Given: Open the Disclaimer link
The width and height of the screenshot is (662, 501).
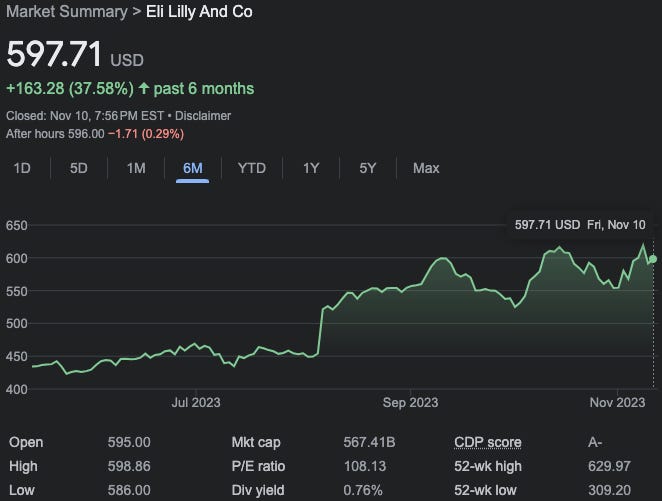Looking at the screenshot, I should click(x=203, y=116).
